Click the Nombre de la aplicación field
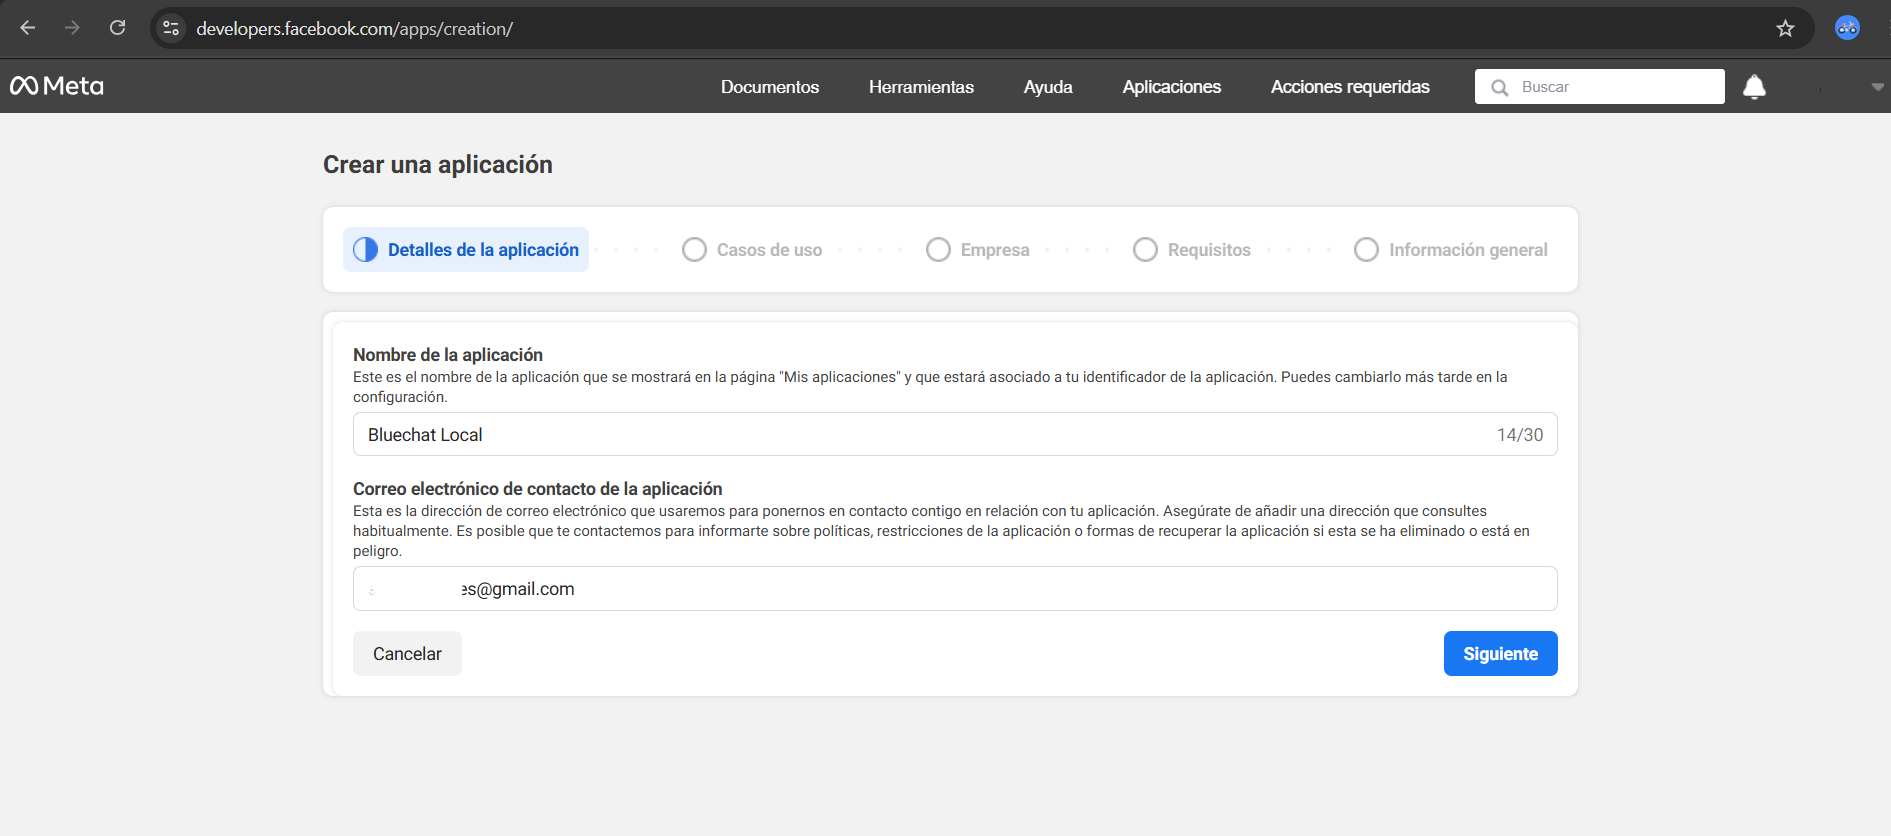 [920, 435]
